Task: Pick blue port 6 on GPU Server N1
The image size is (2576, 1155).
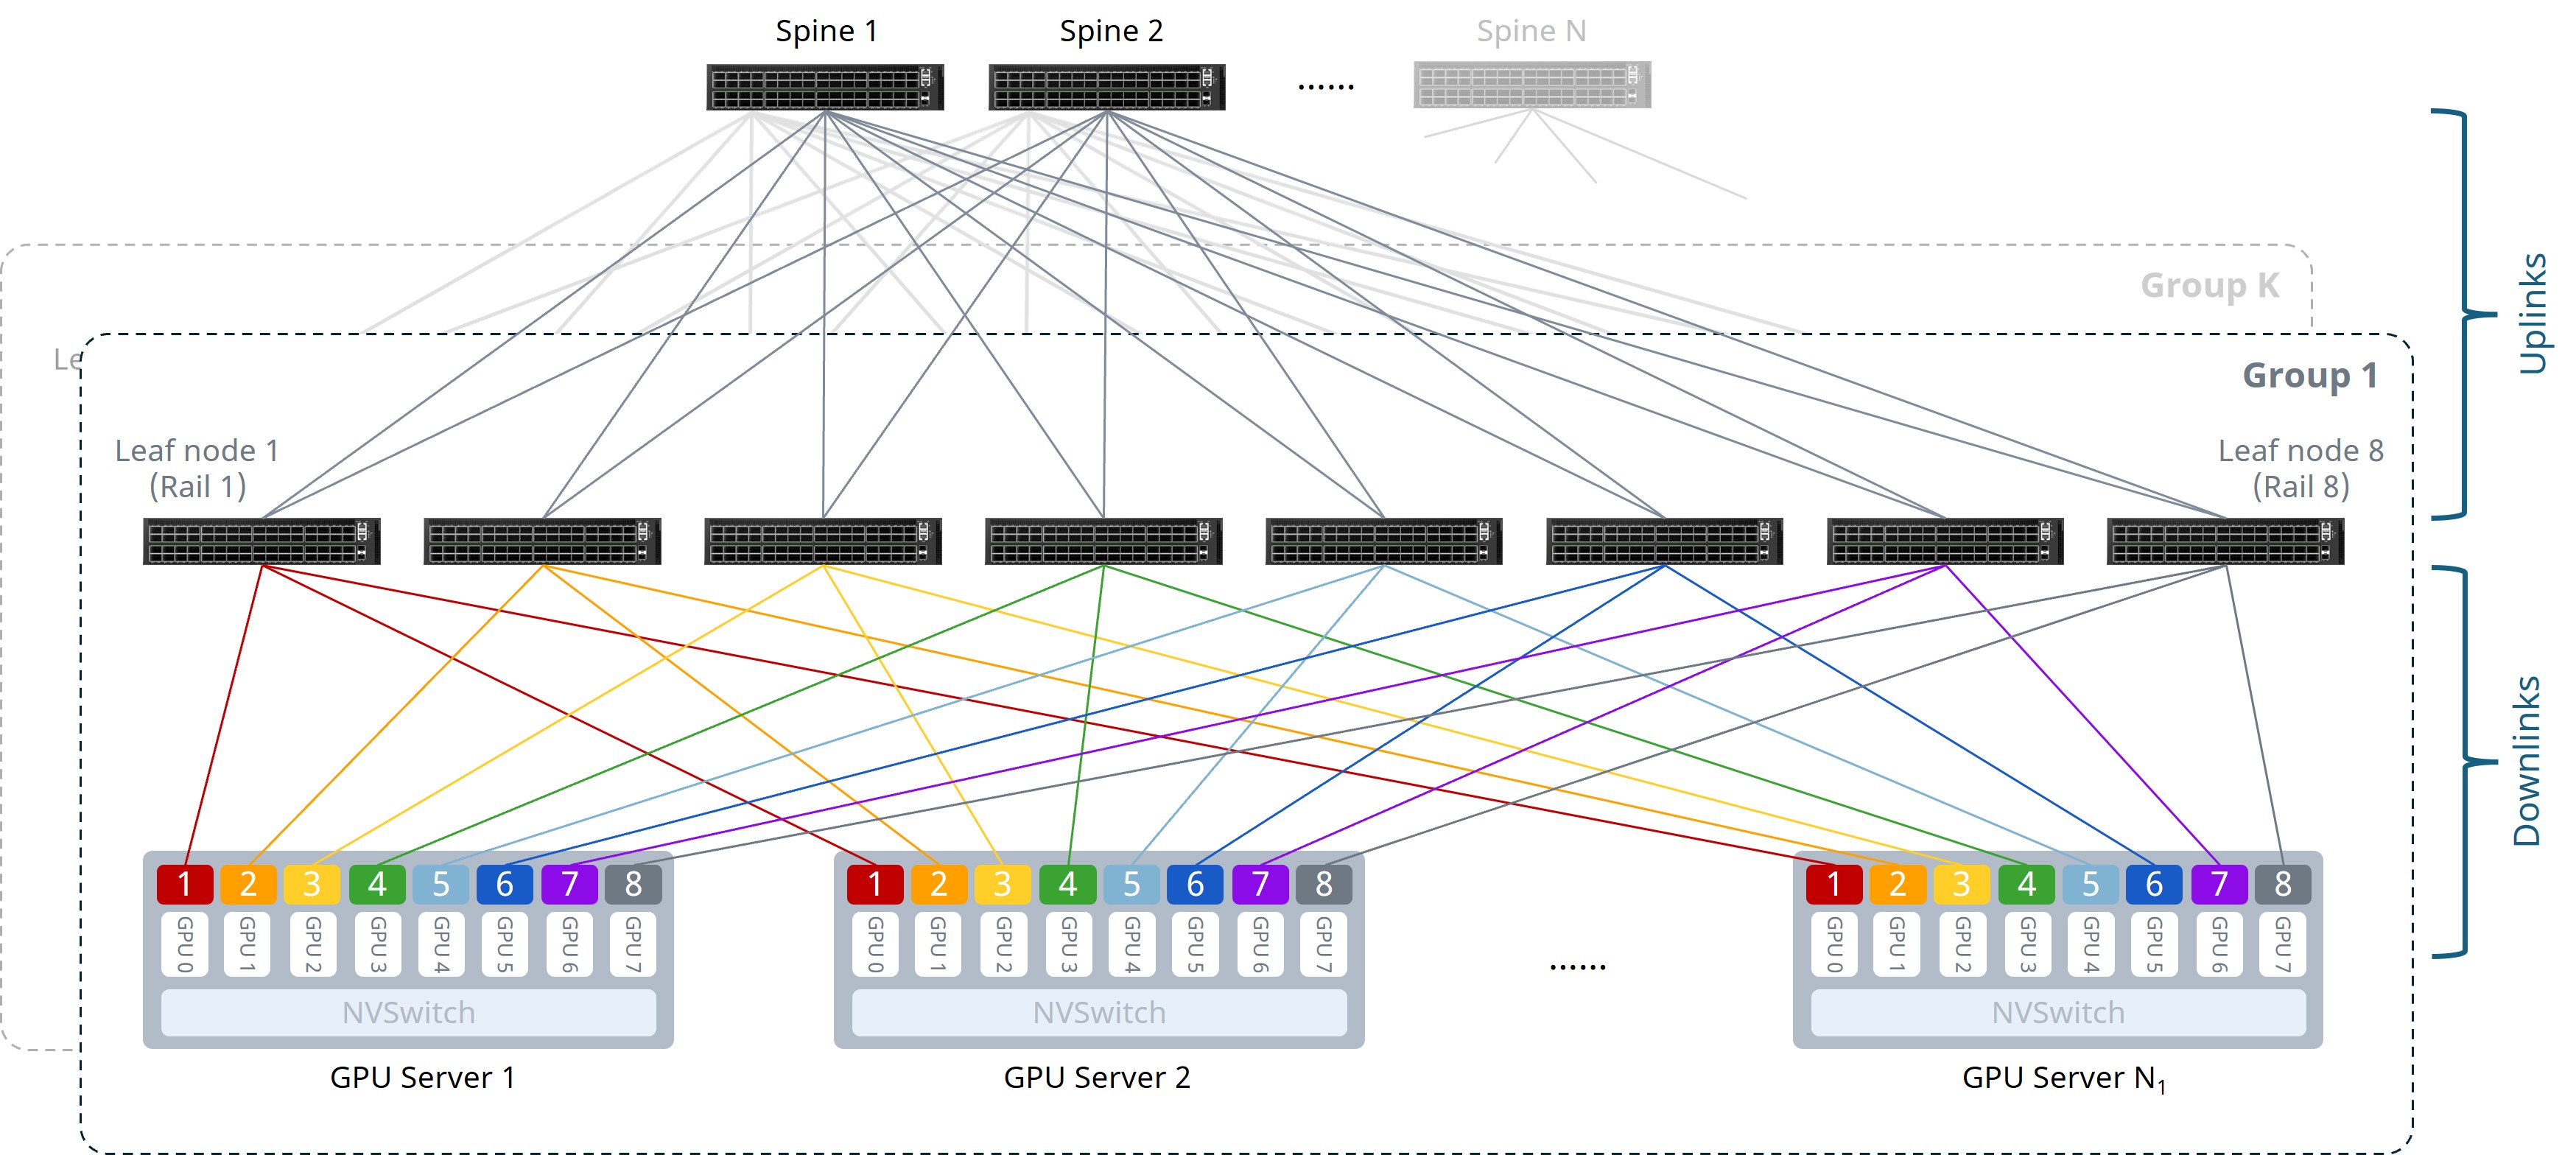Action: (x=2155, y=884)
